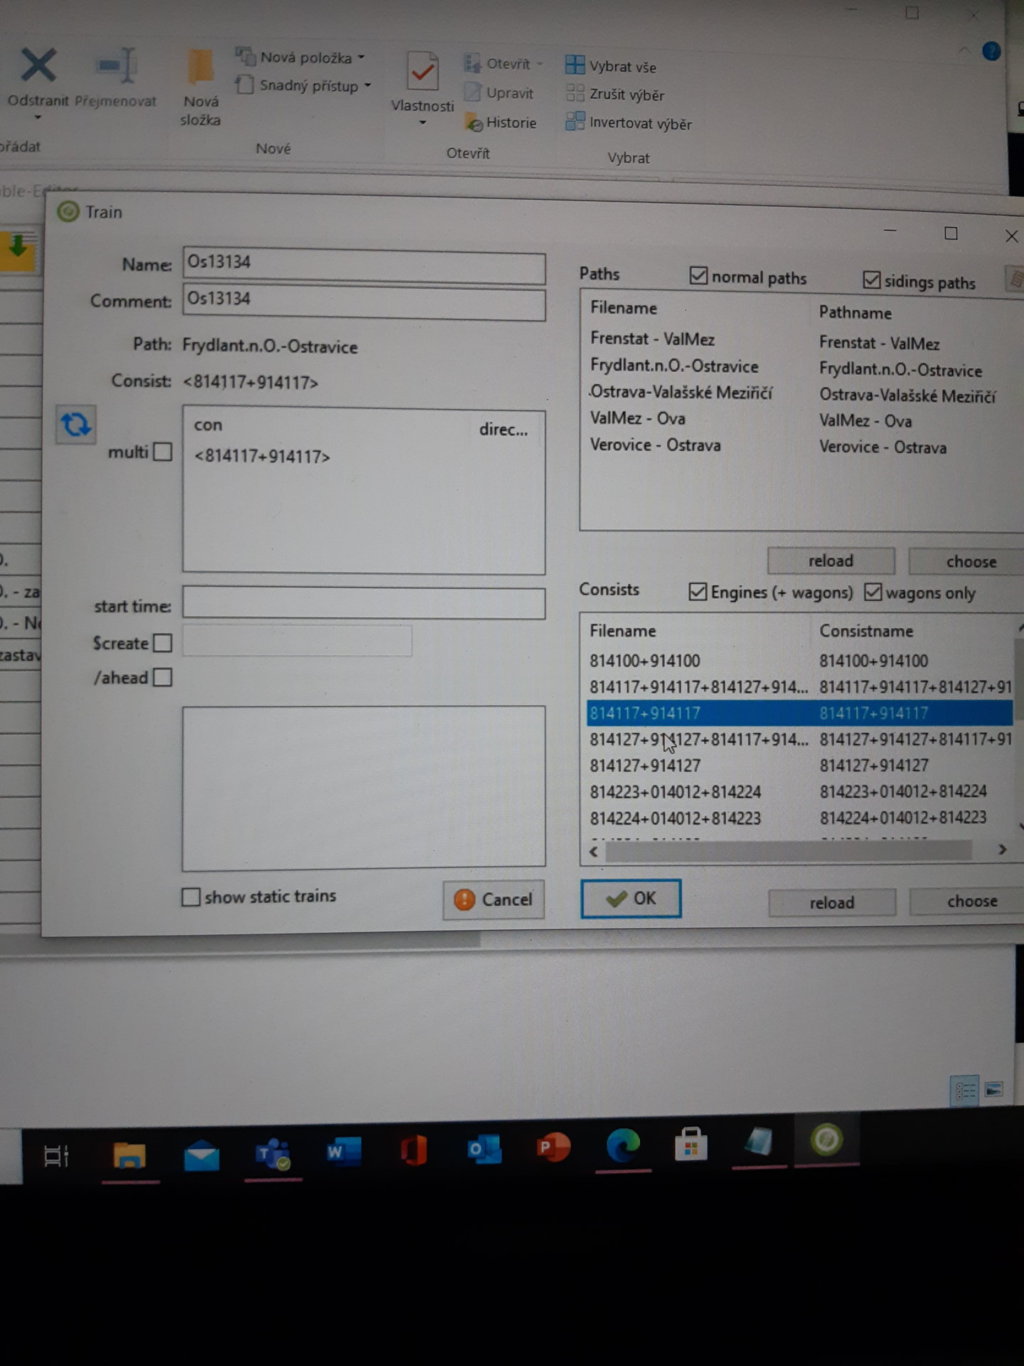
Task: Click the Vlastnosti properties icon
Action: tap(422, 72)
